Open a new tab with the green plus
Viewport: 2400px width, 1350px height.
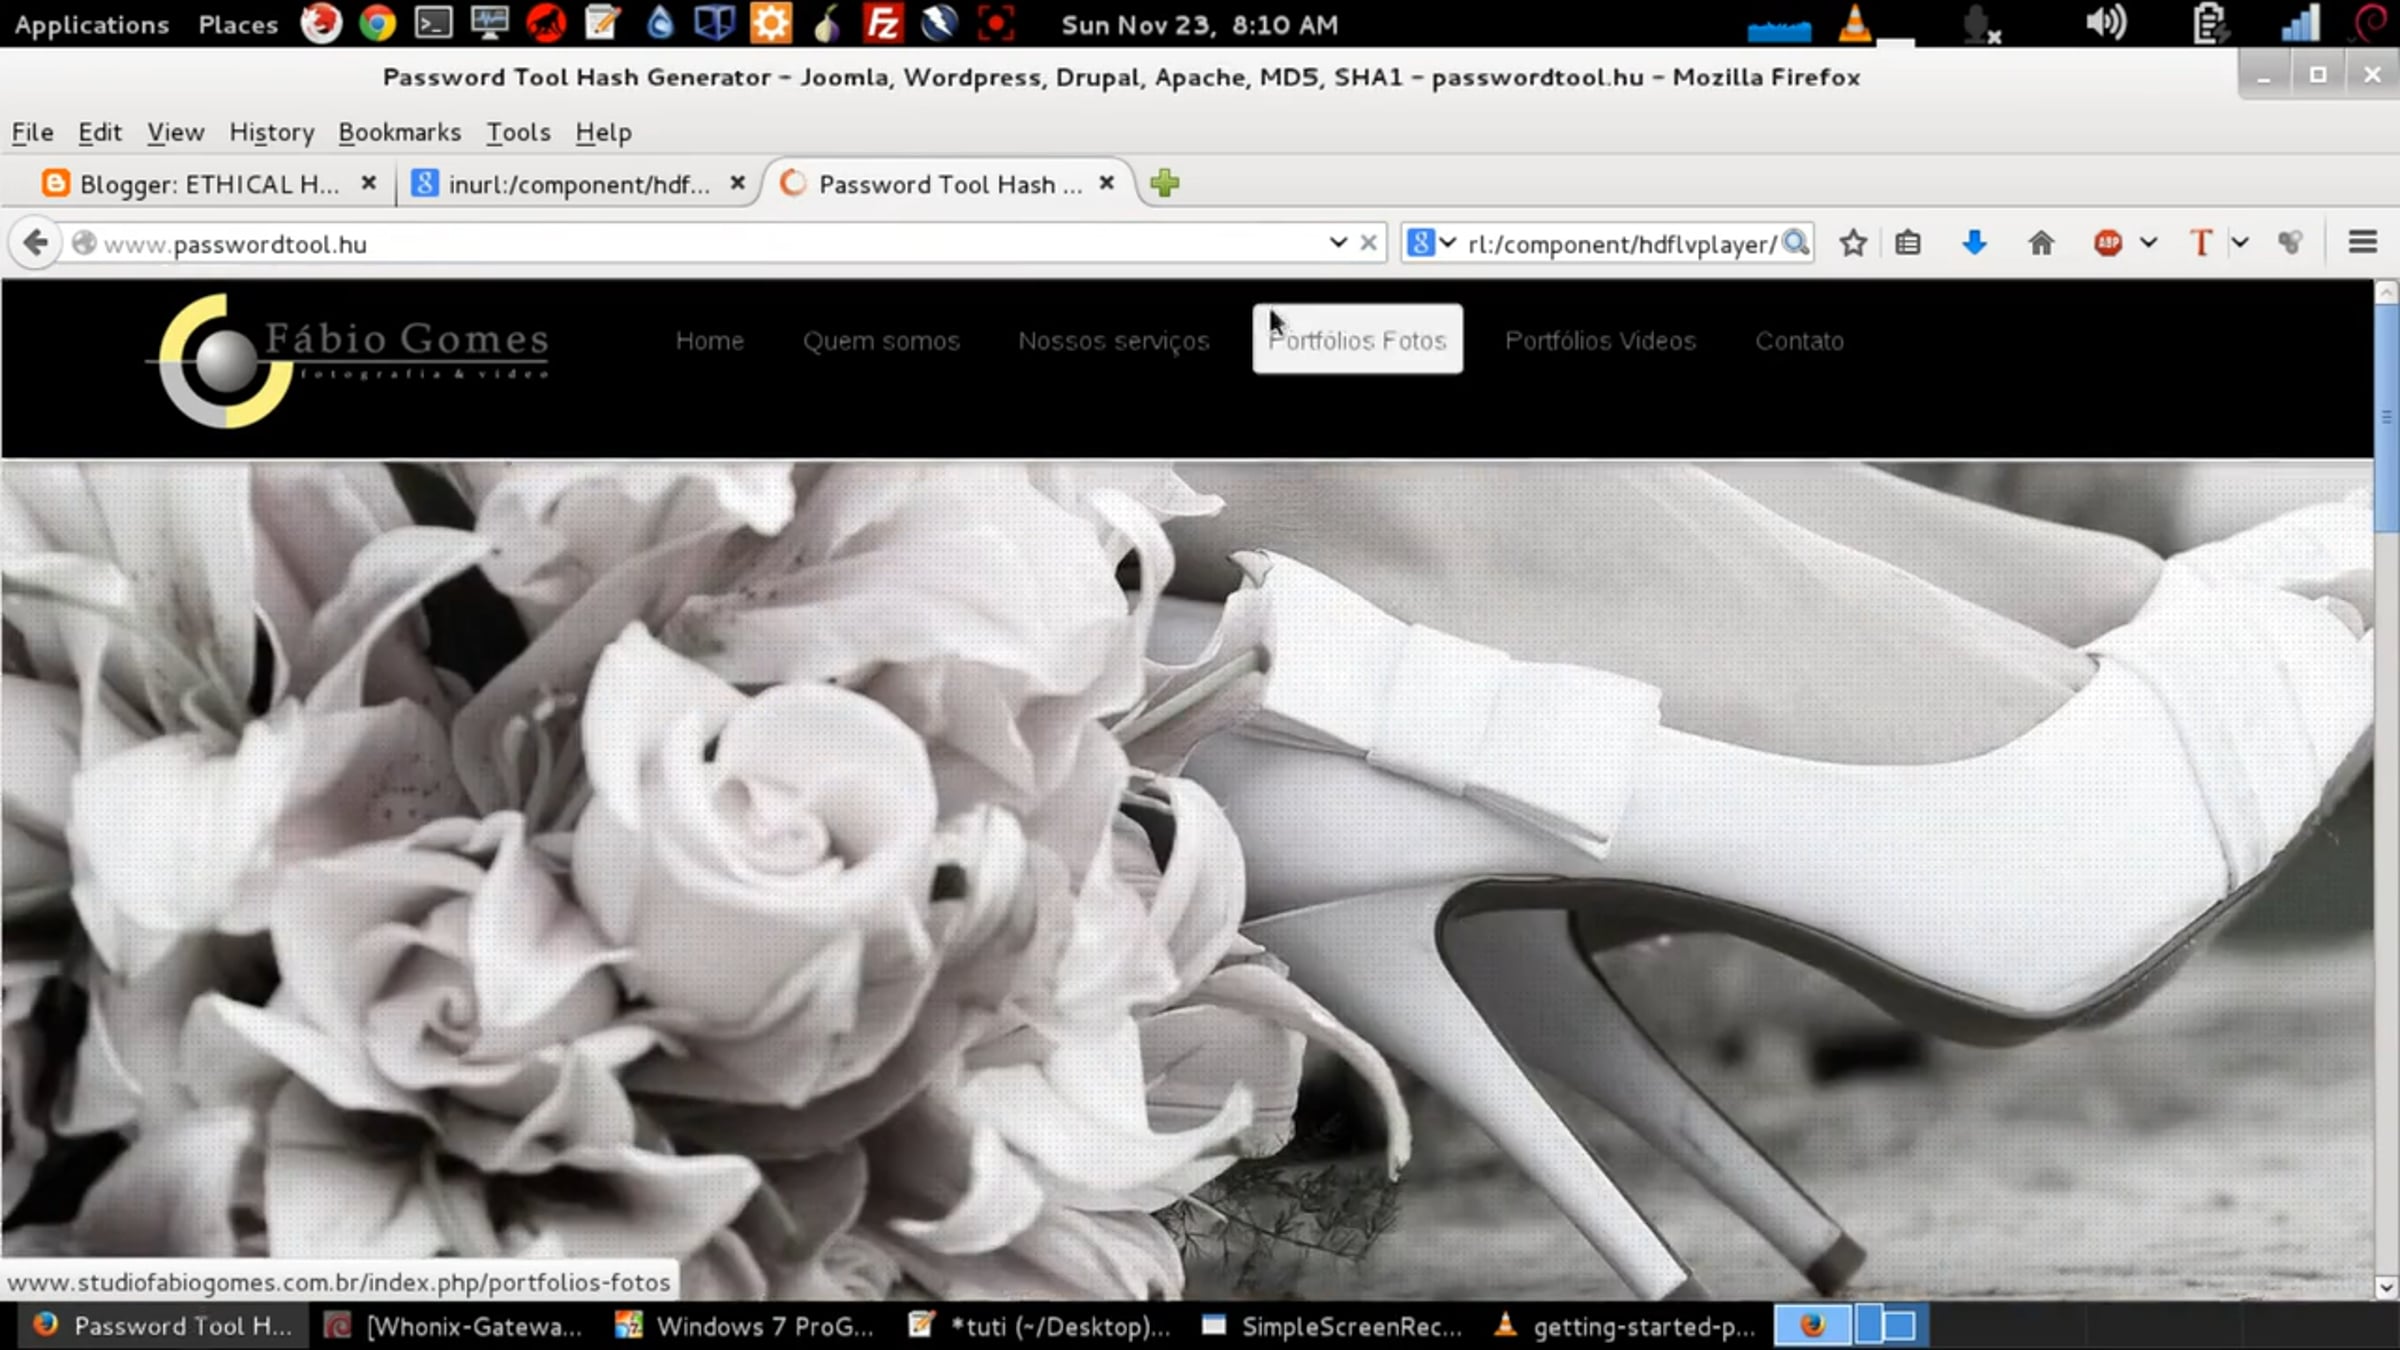pyautogui.click(x=1165, y=183)
